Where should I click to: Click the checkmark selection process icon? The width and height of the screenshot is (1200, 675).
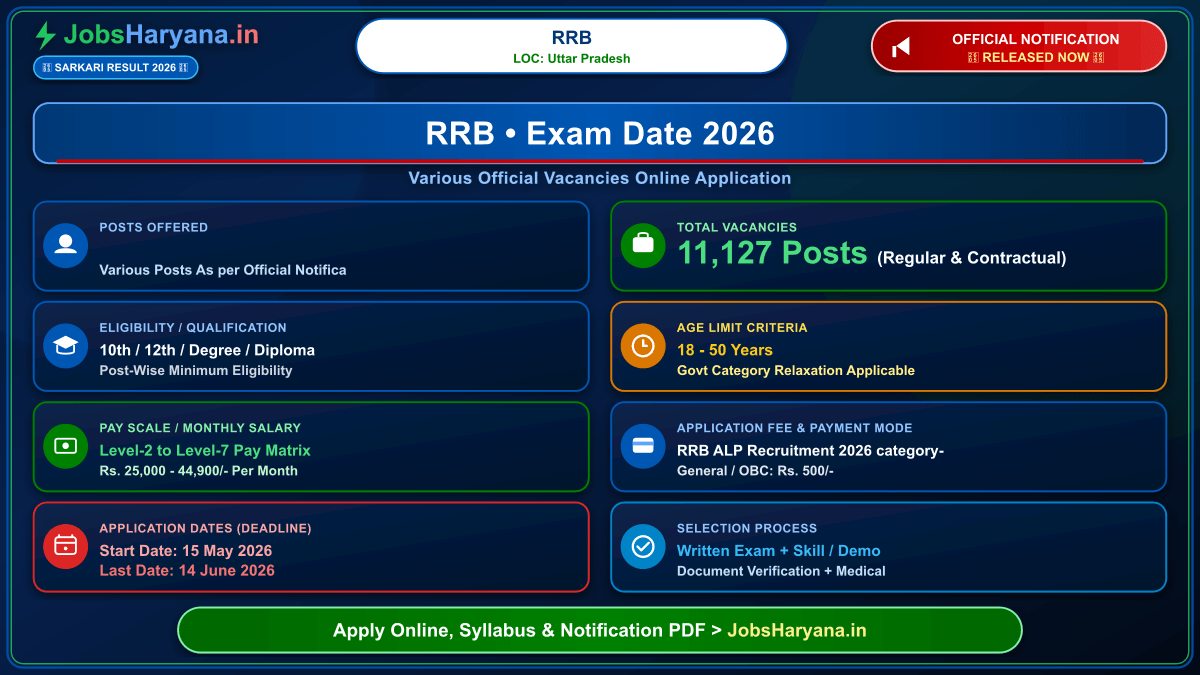point(643,546)
